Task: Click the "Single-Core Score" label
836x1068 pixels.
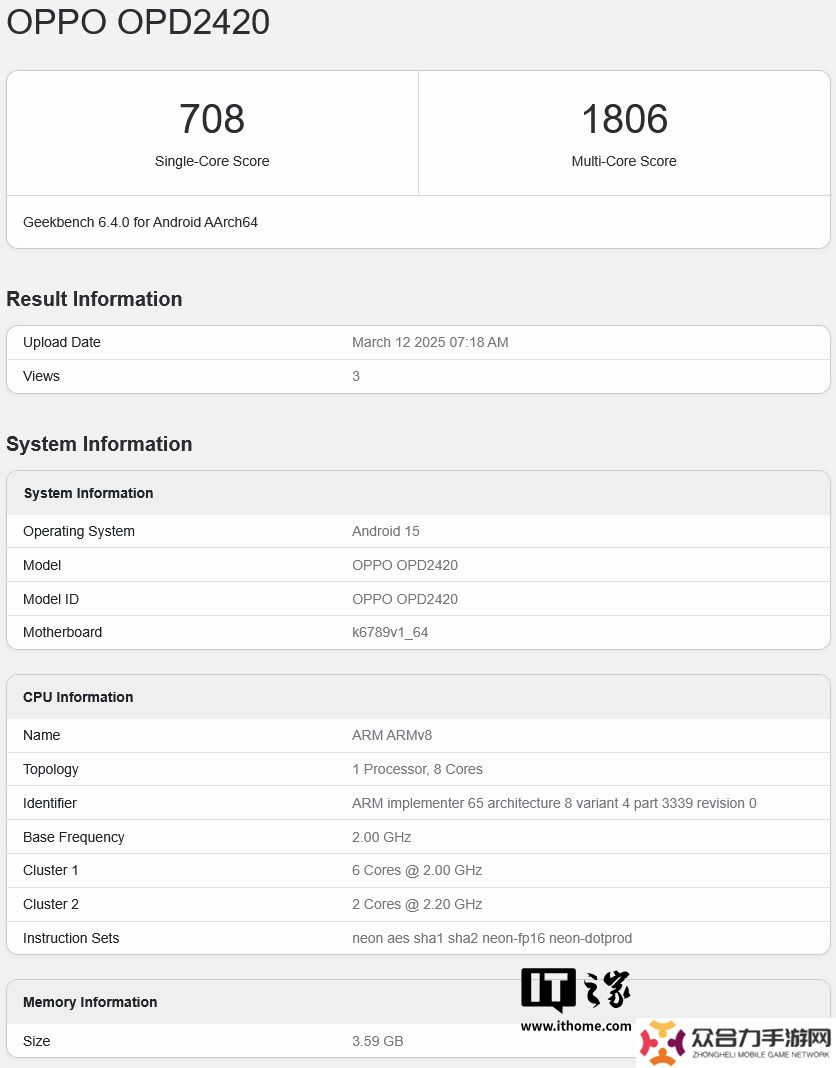Action: [x=212, y=161]
